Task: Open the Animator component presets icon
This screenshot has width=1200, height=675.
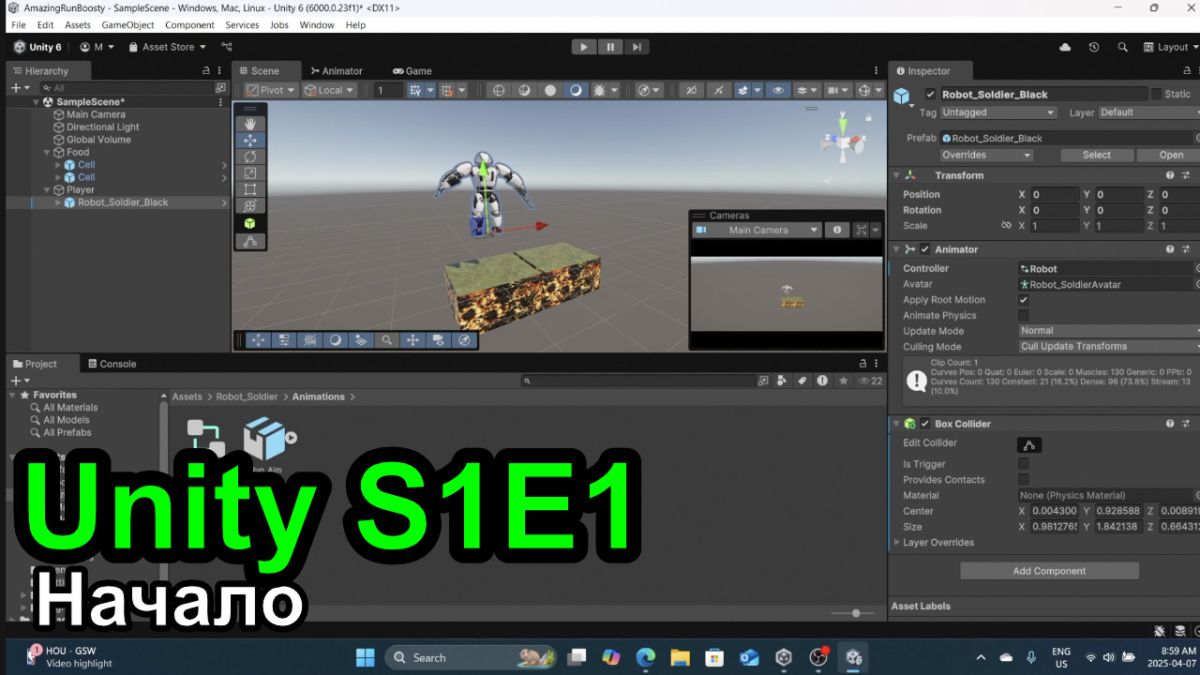Action: click(x=1187, y=249)
